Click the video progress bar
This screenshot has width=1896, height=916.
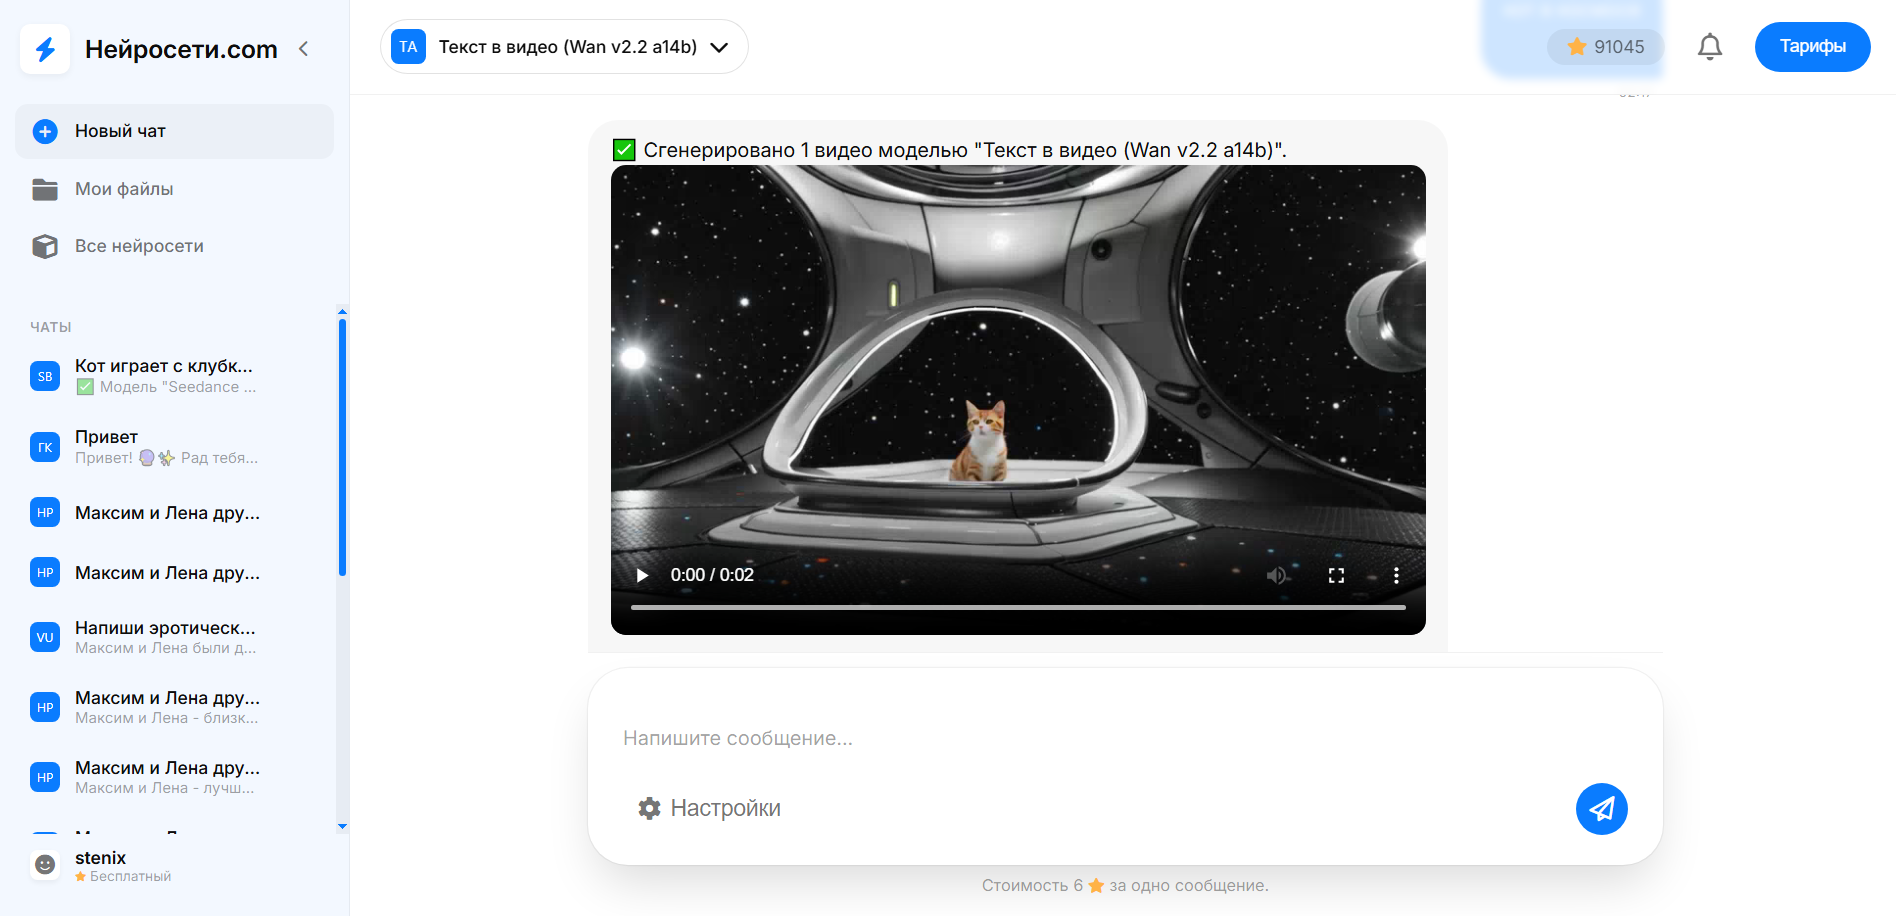pyautogui.click(x=1018, y=607)
